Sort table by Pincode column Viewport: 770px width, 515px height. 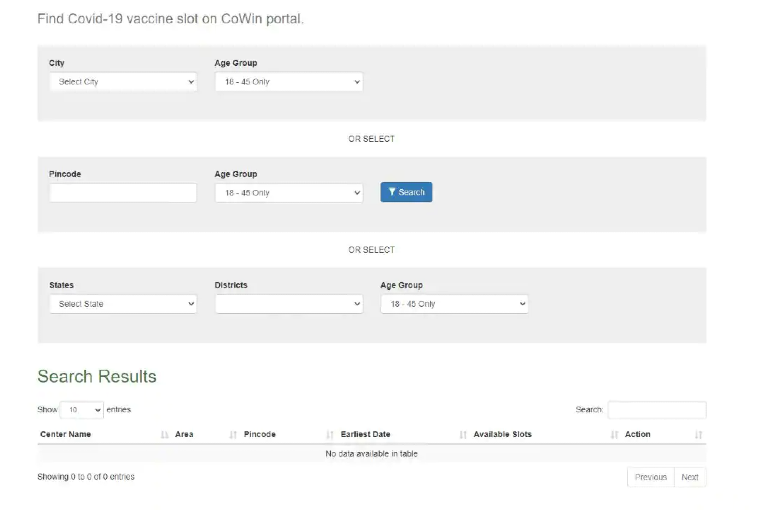pos(289,434)
